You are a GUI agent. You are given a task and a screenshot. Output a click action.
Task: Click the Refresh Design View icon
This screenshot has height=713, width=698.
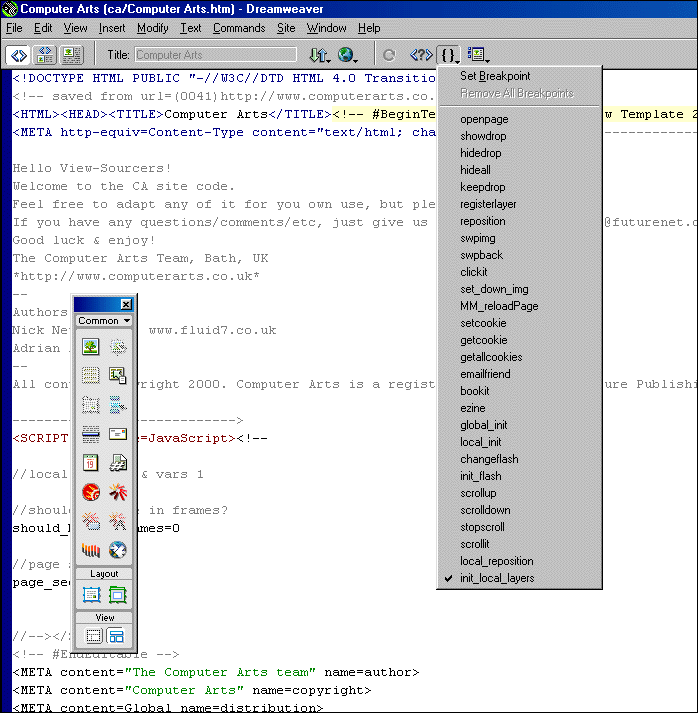point(389,55)
